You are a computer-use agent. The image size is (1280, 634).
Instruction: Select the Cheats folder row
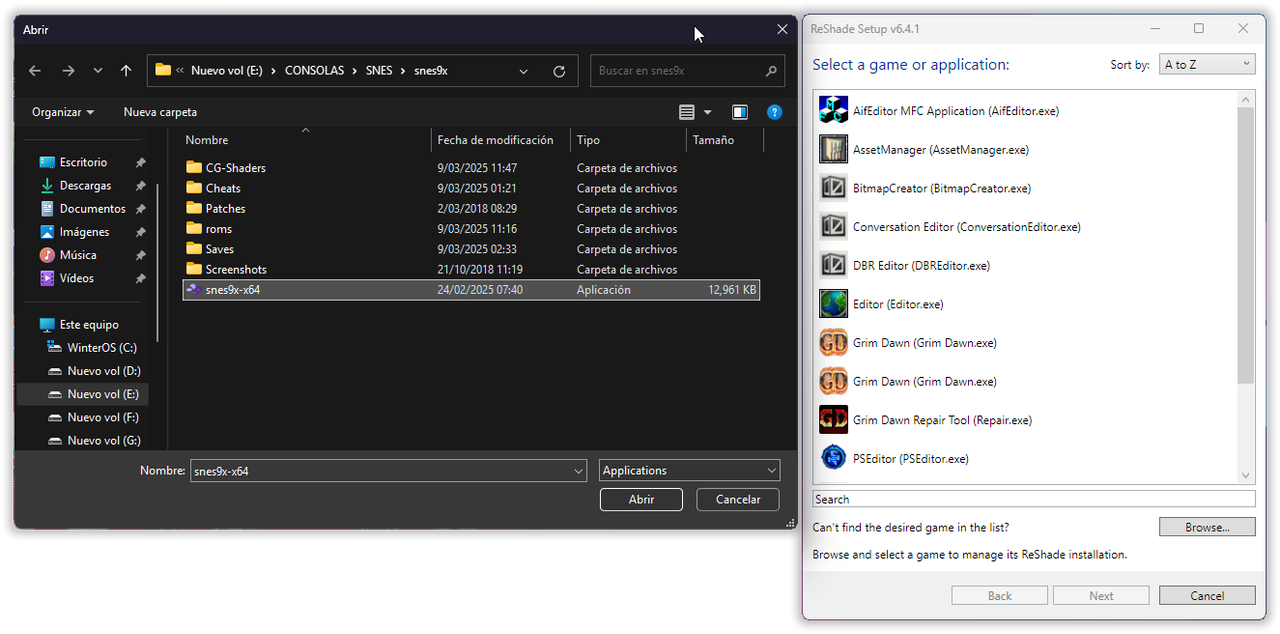pyautogui.click(x=472, y=188)
